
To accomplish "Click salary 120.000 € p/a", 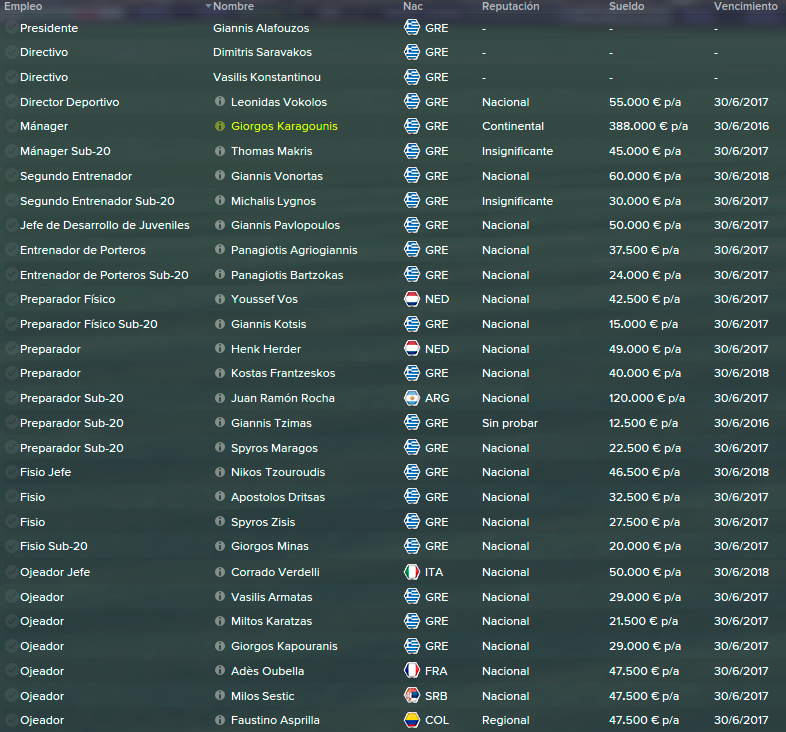I will (x=647, y=398).
